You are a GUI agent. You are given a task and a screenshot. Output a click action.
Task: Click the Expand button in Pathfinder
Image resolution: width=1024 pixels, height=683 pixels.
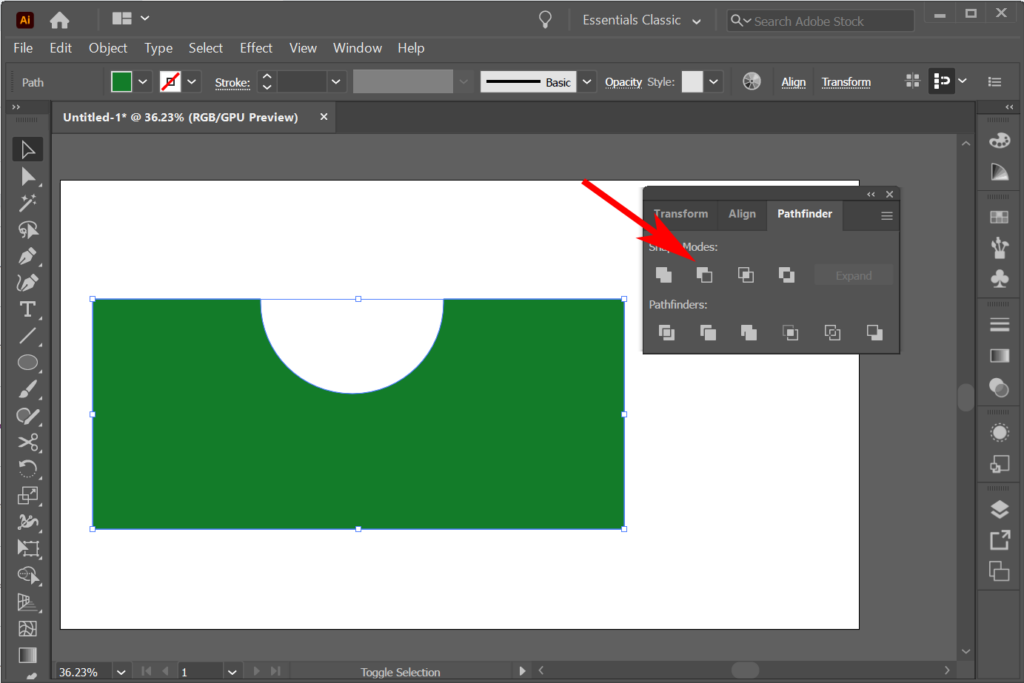(854, 276)
